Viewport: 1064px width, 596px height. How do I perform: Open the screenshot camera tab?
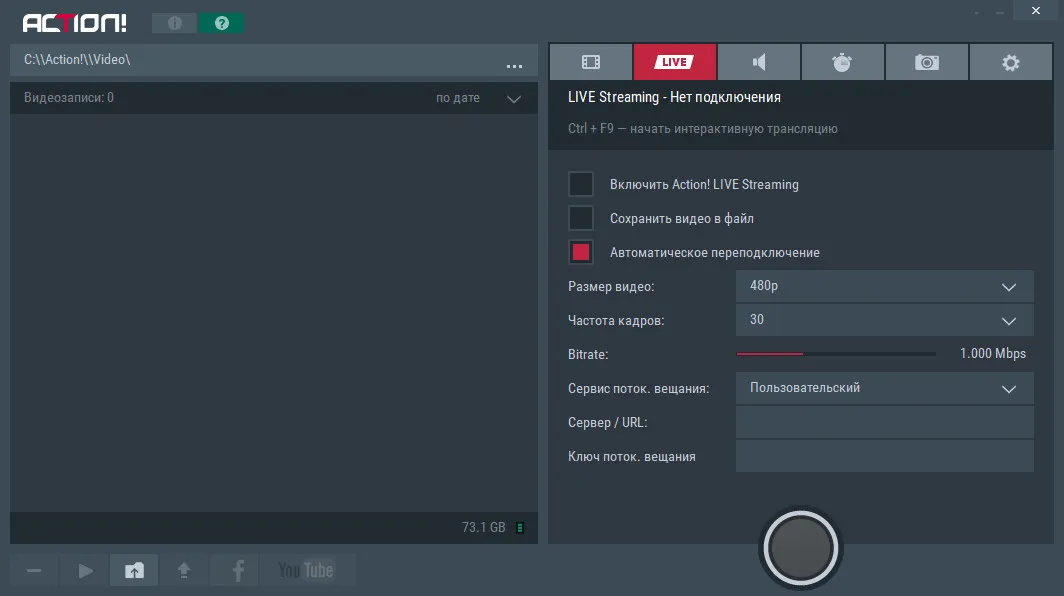point(926,62)
